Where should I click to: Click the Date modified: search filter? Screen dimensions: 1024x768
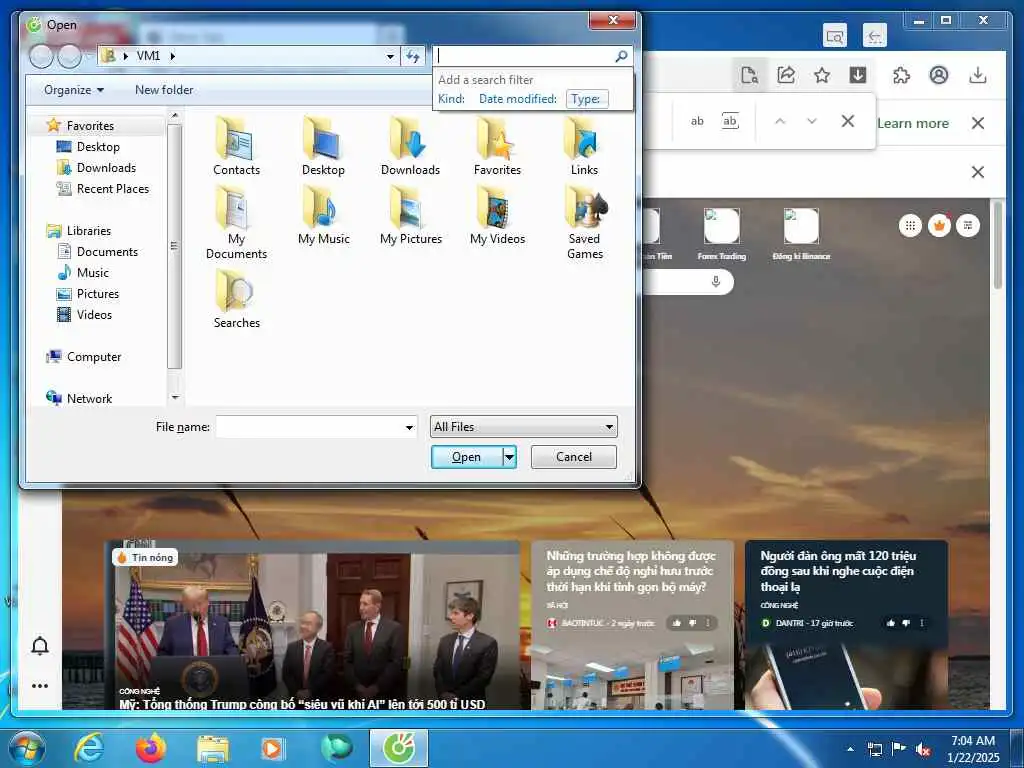tap(518, 99)
